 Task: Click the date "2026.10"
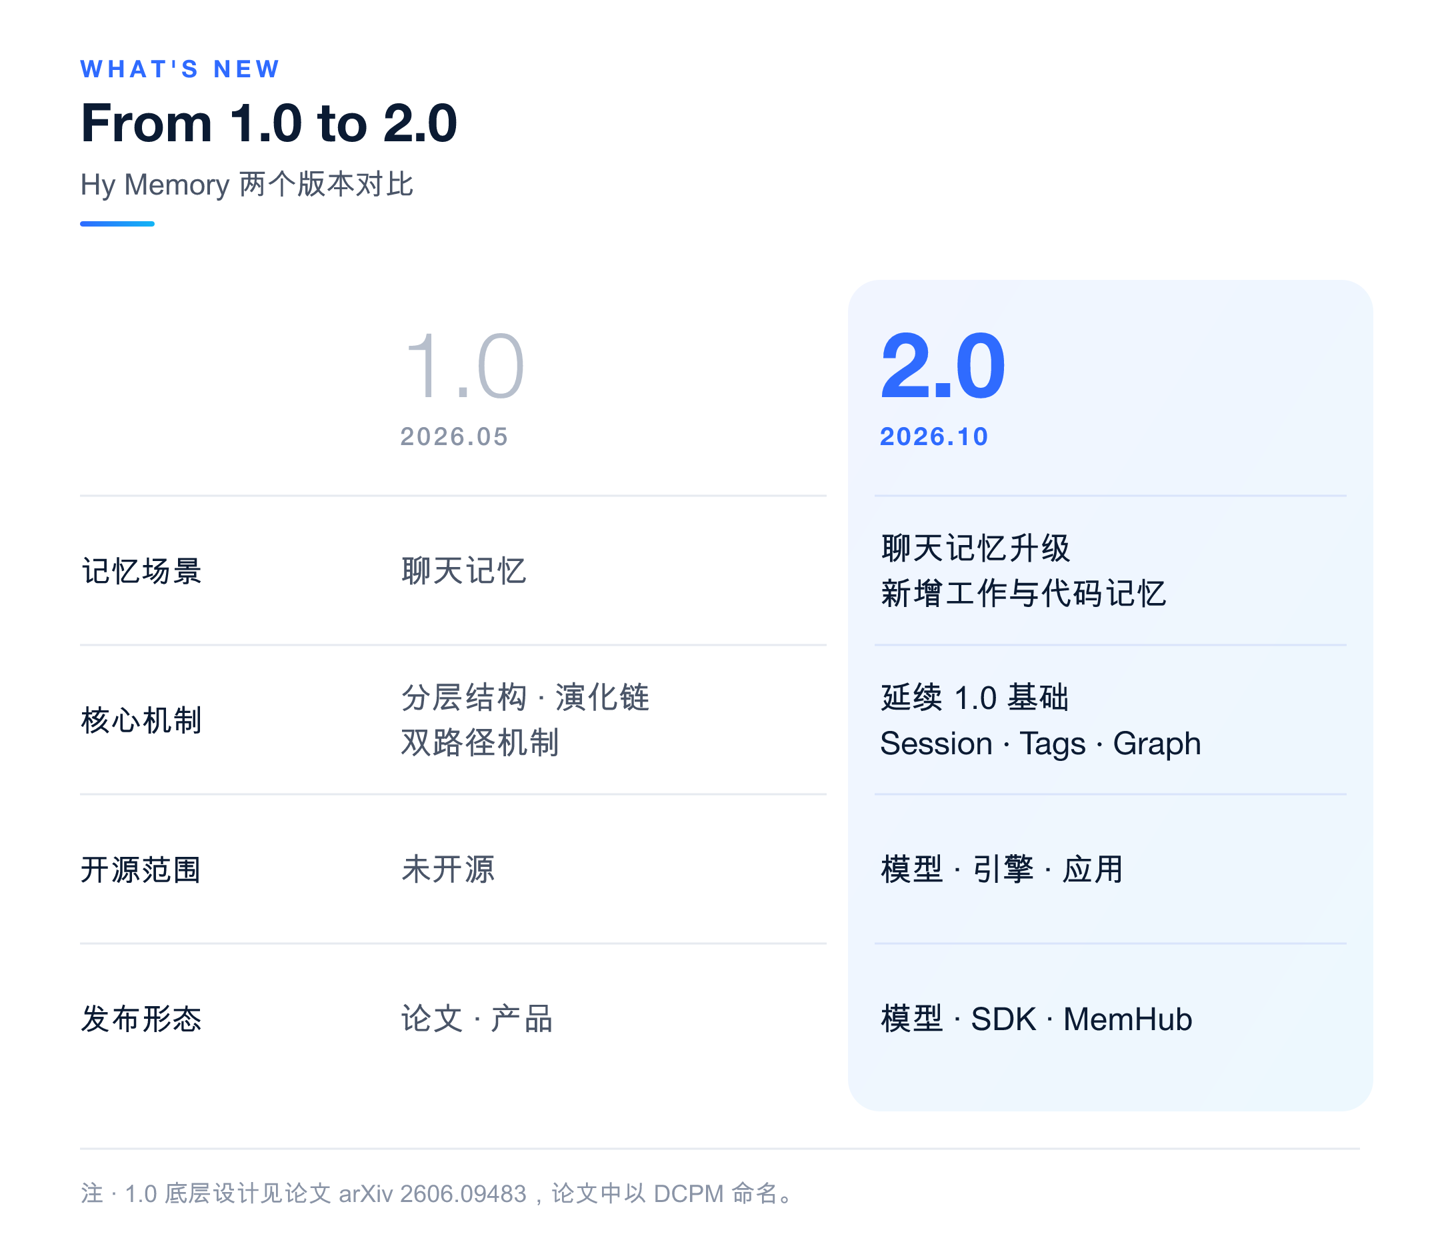(x=934, y=436)
